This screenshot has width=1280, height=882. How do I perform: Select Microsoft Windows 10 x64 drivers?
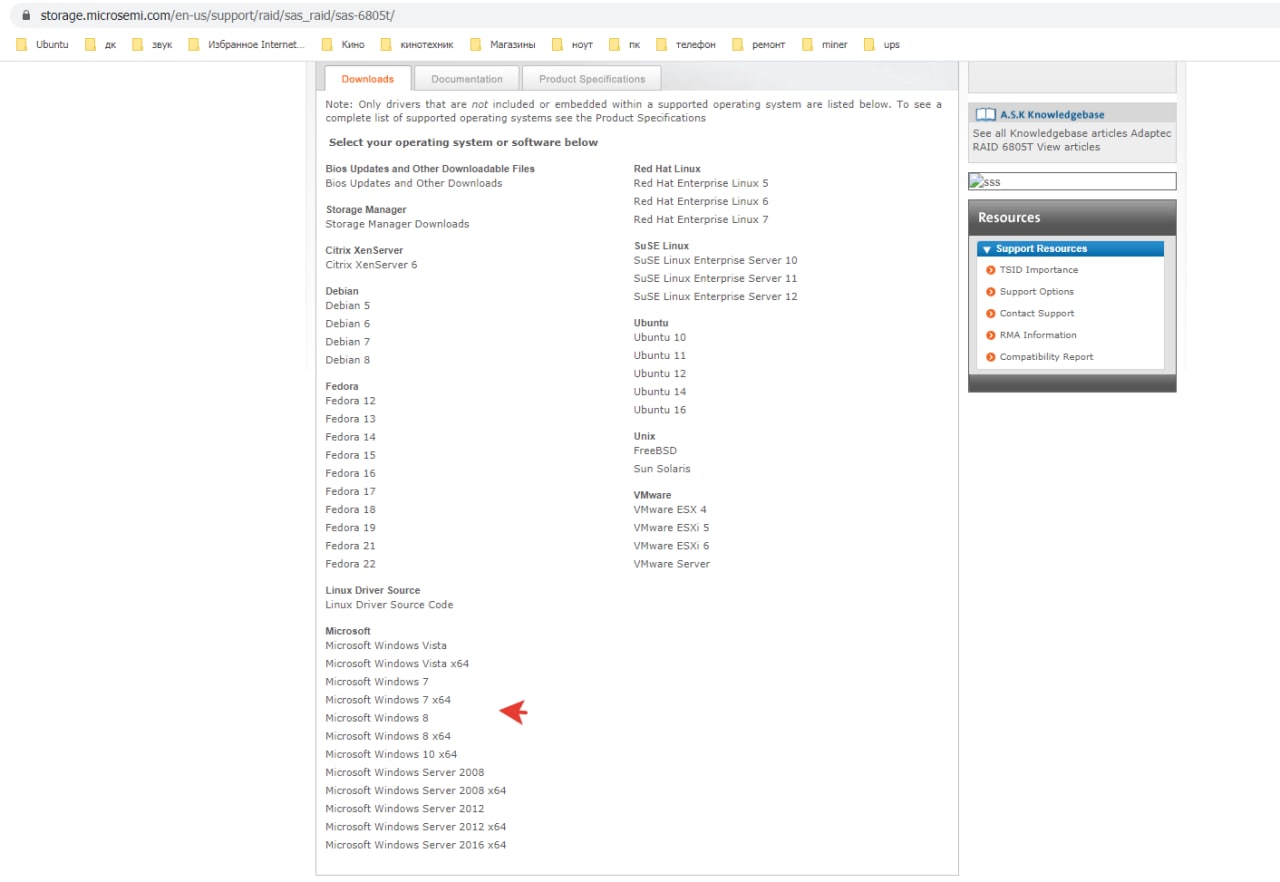(391, 754)
